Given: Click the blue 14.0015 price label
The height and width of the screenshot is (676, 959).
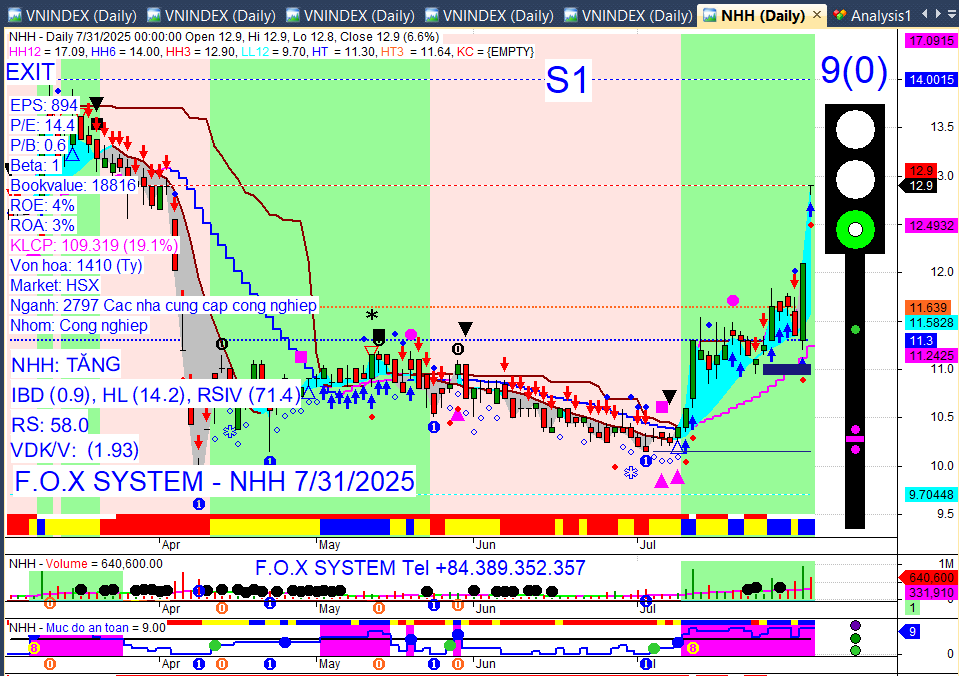Looking at the screenshot, I should click(x=931, y=80).
